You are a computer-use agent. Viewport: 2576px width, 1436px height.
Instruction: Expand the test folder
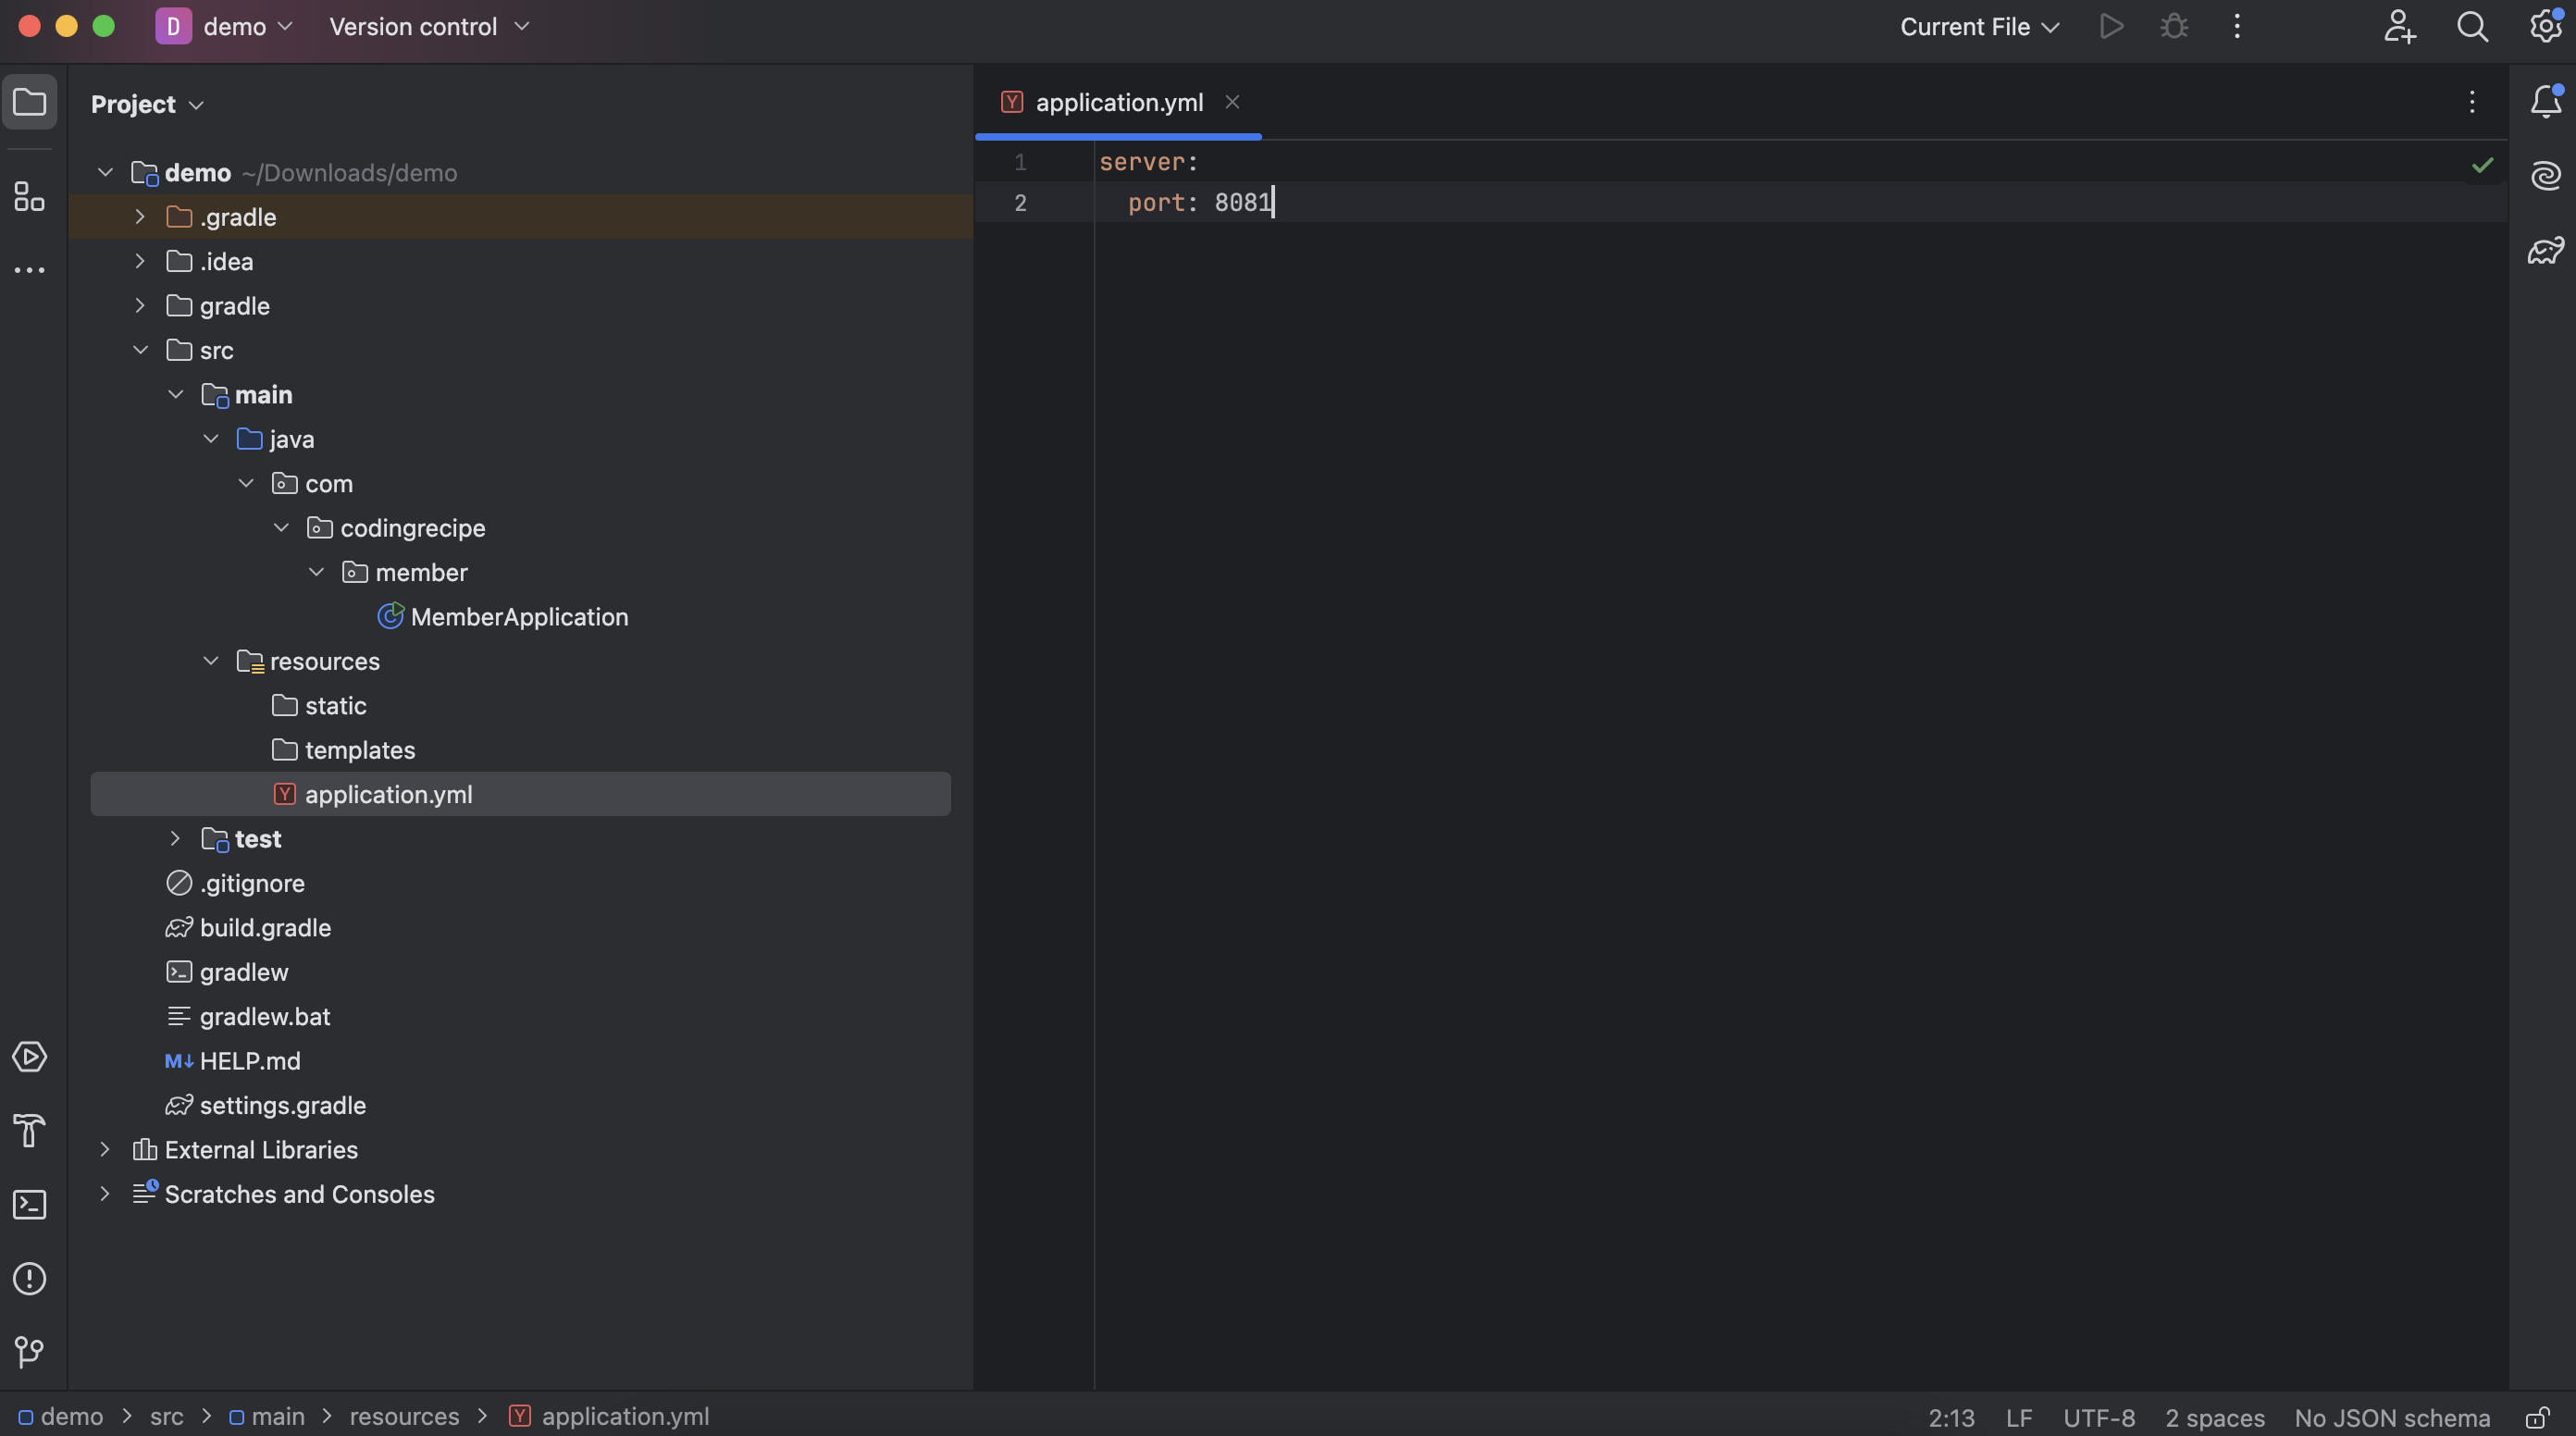pos(175,839)
